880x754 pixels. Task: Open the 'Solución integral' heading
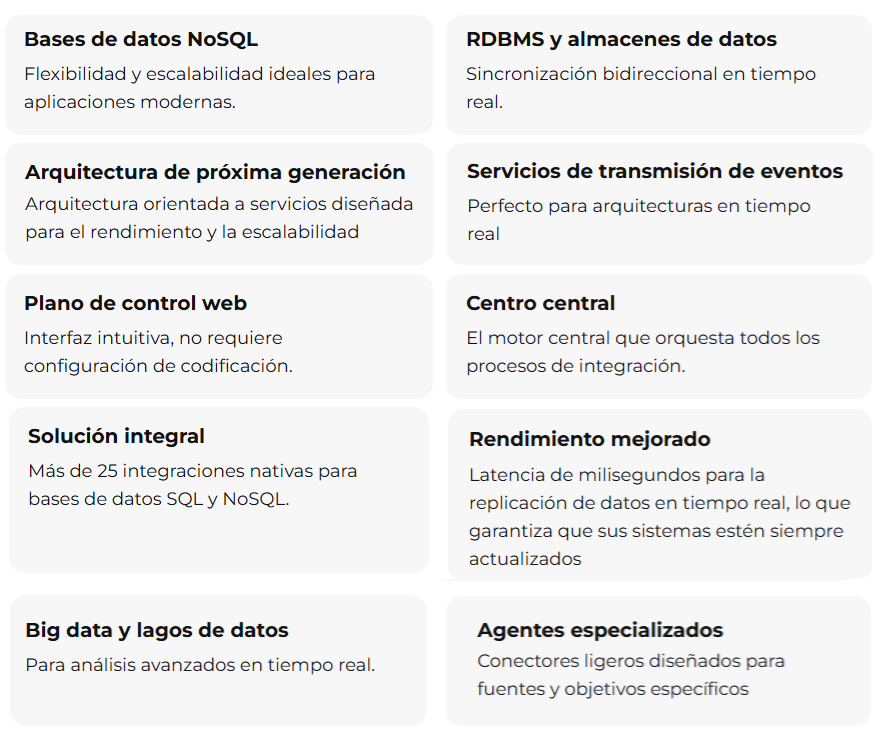click(x=116, y=436)
